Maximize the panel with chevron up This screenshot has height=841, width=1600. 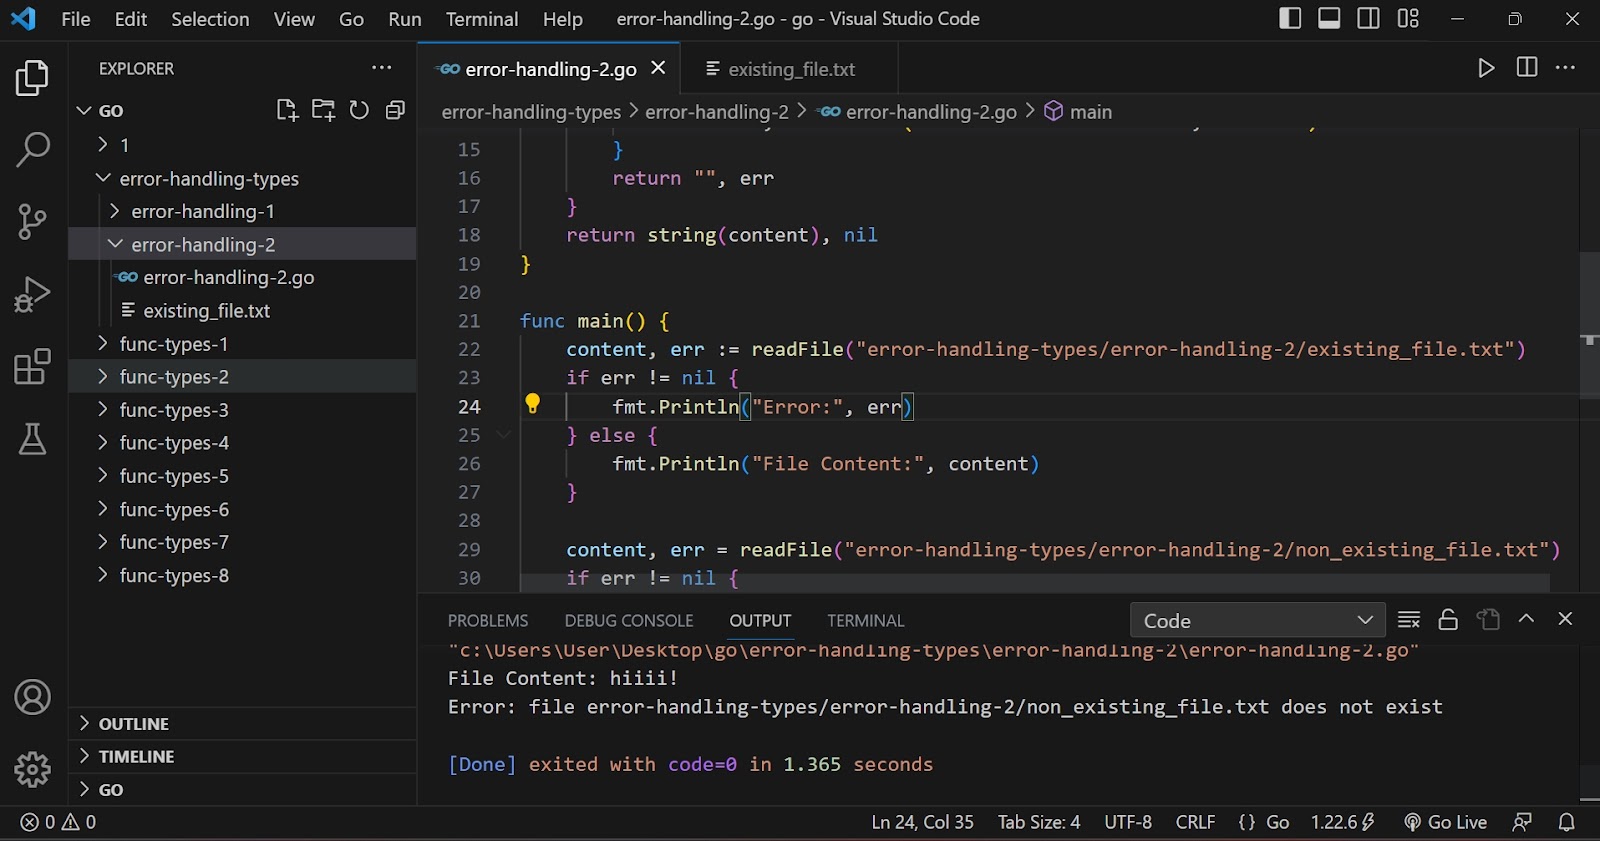click(1526, 619)
